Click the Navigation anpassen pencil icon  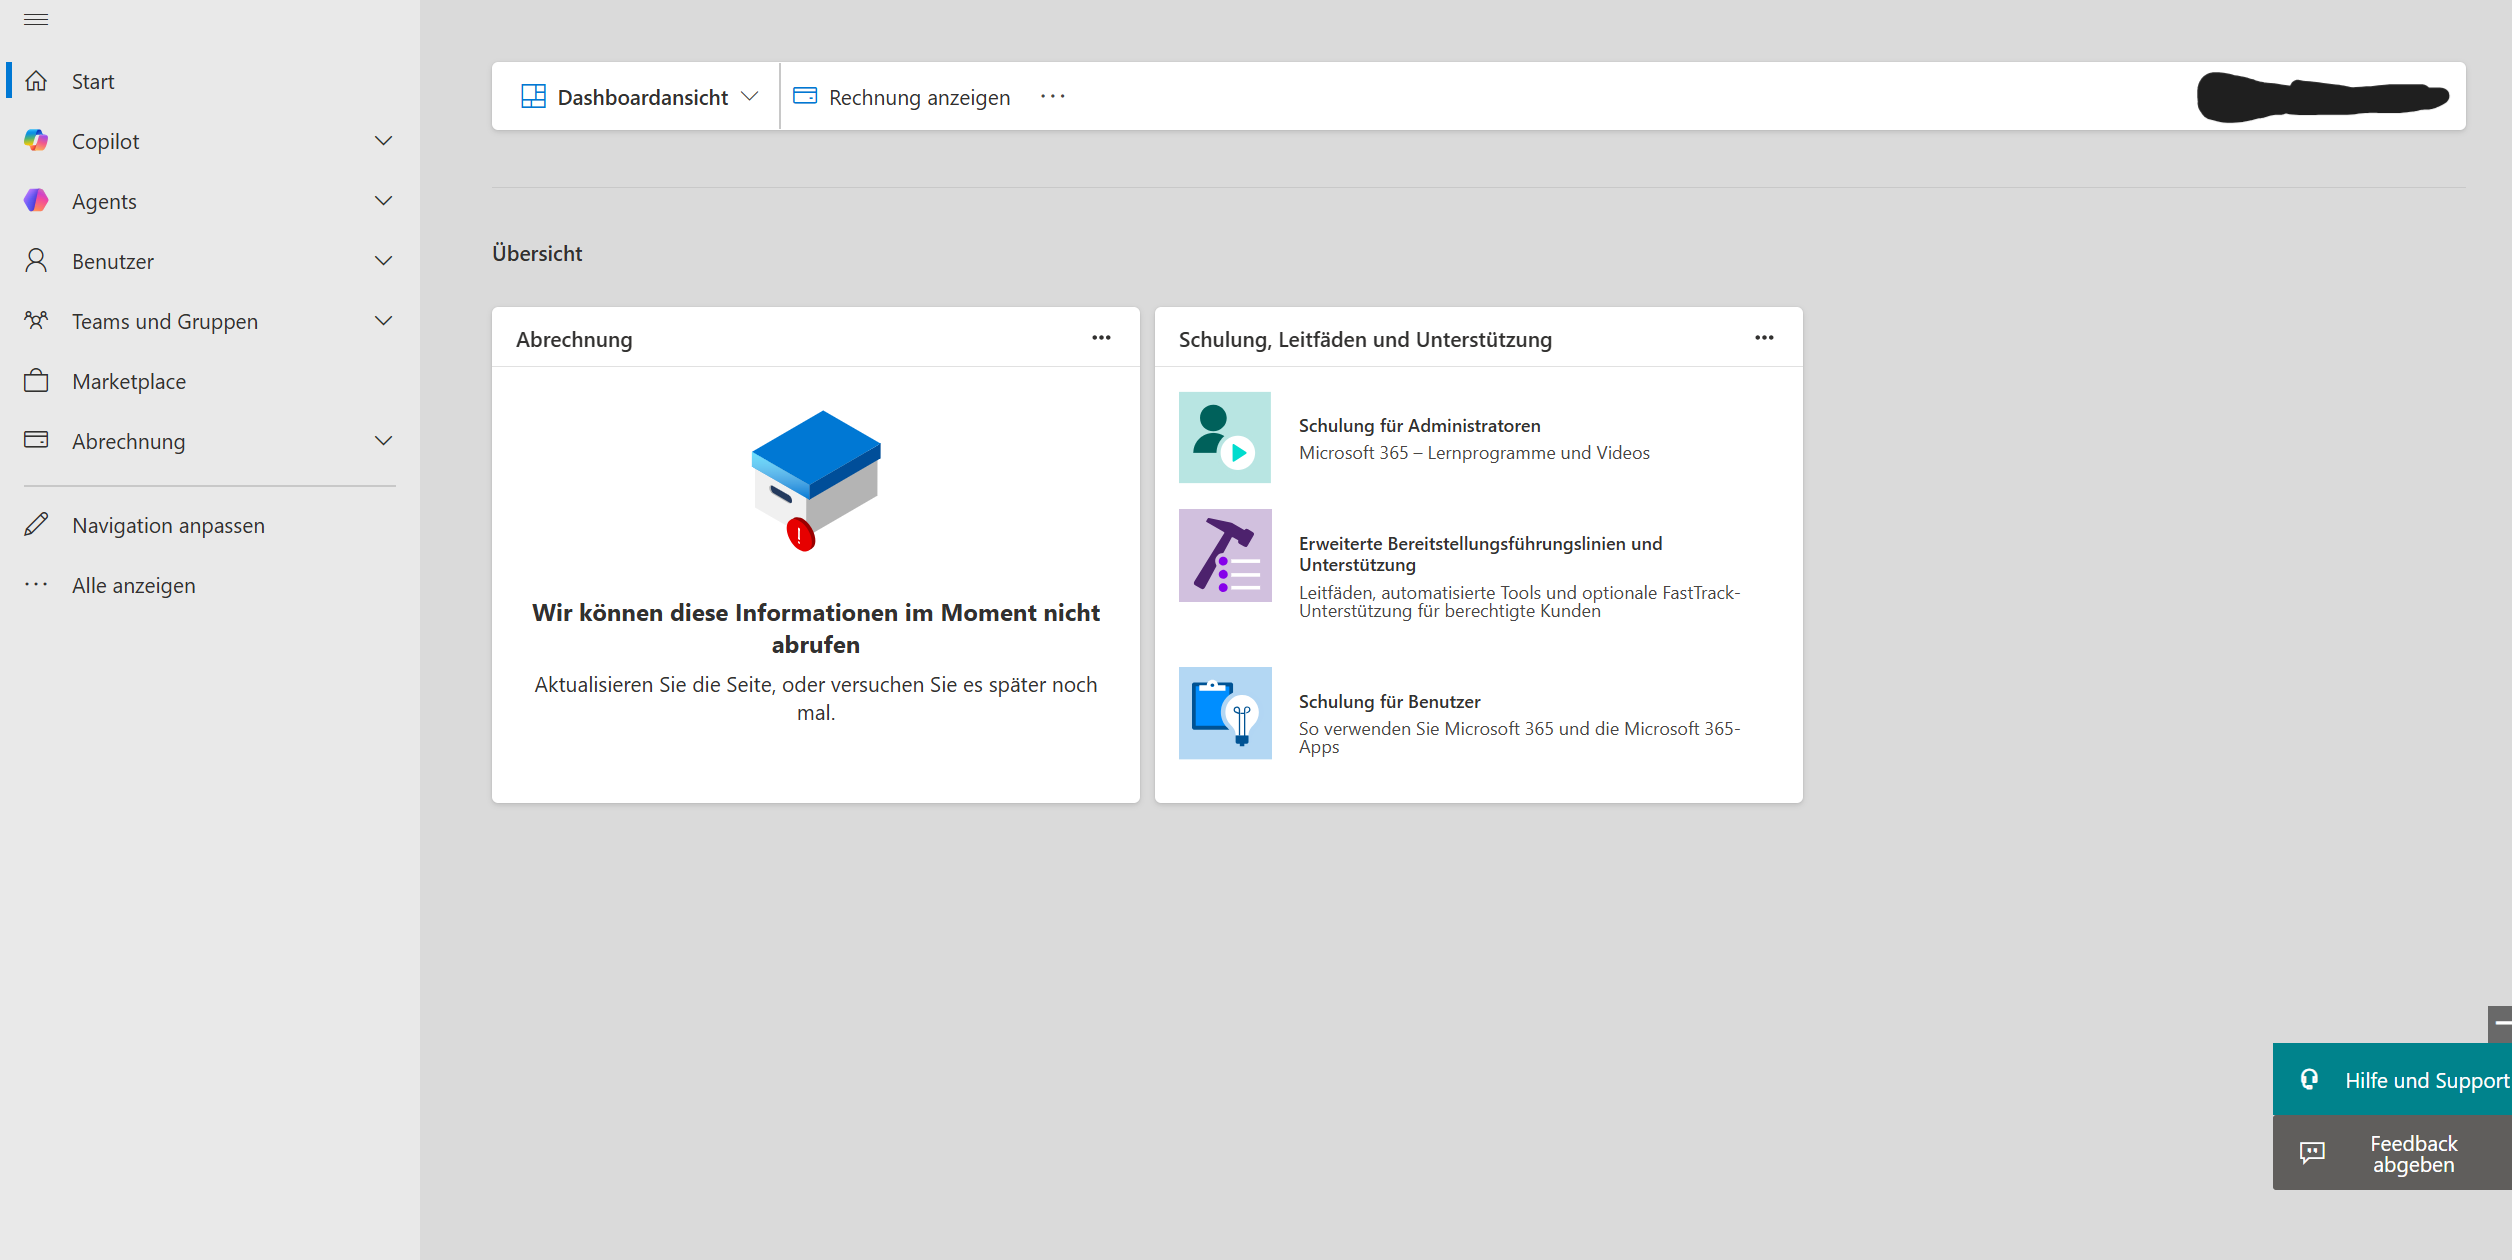point(36,525)
